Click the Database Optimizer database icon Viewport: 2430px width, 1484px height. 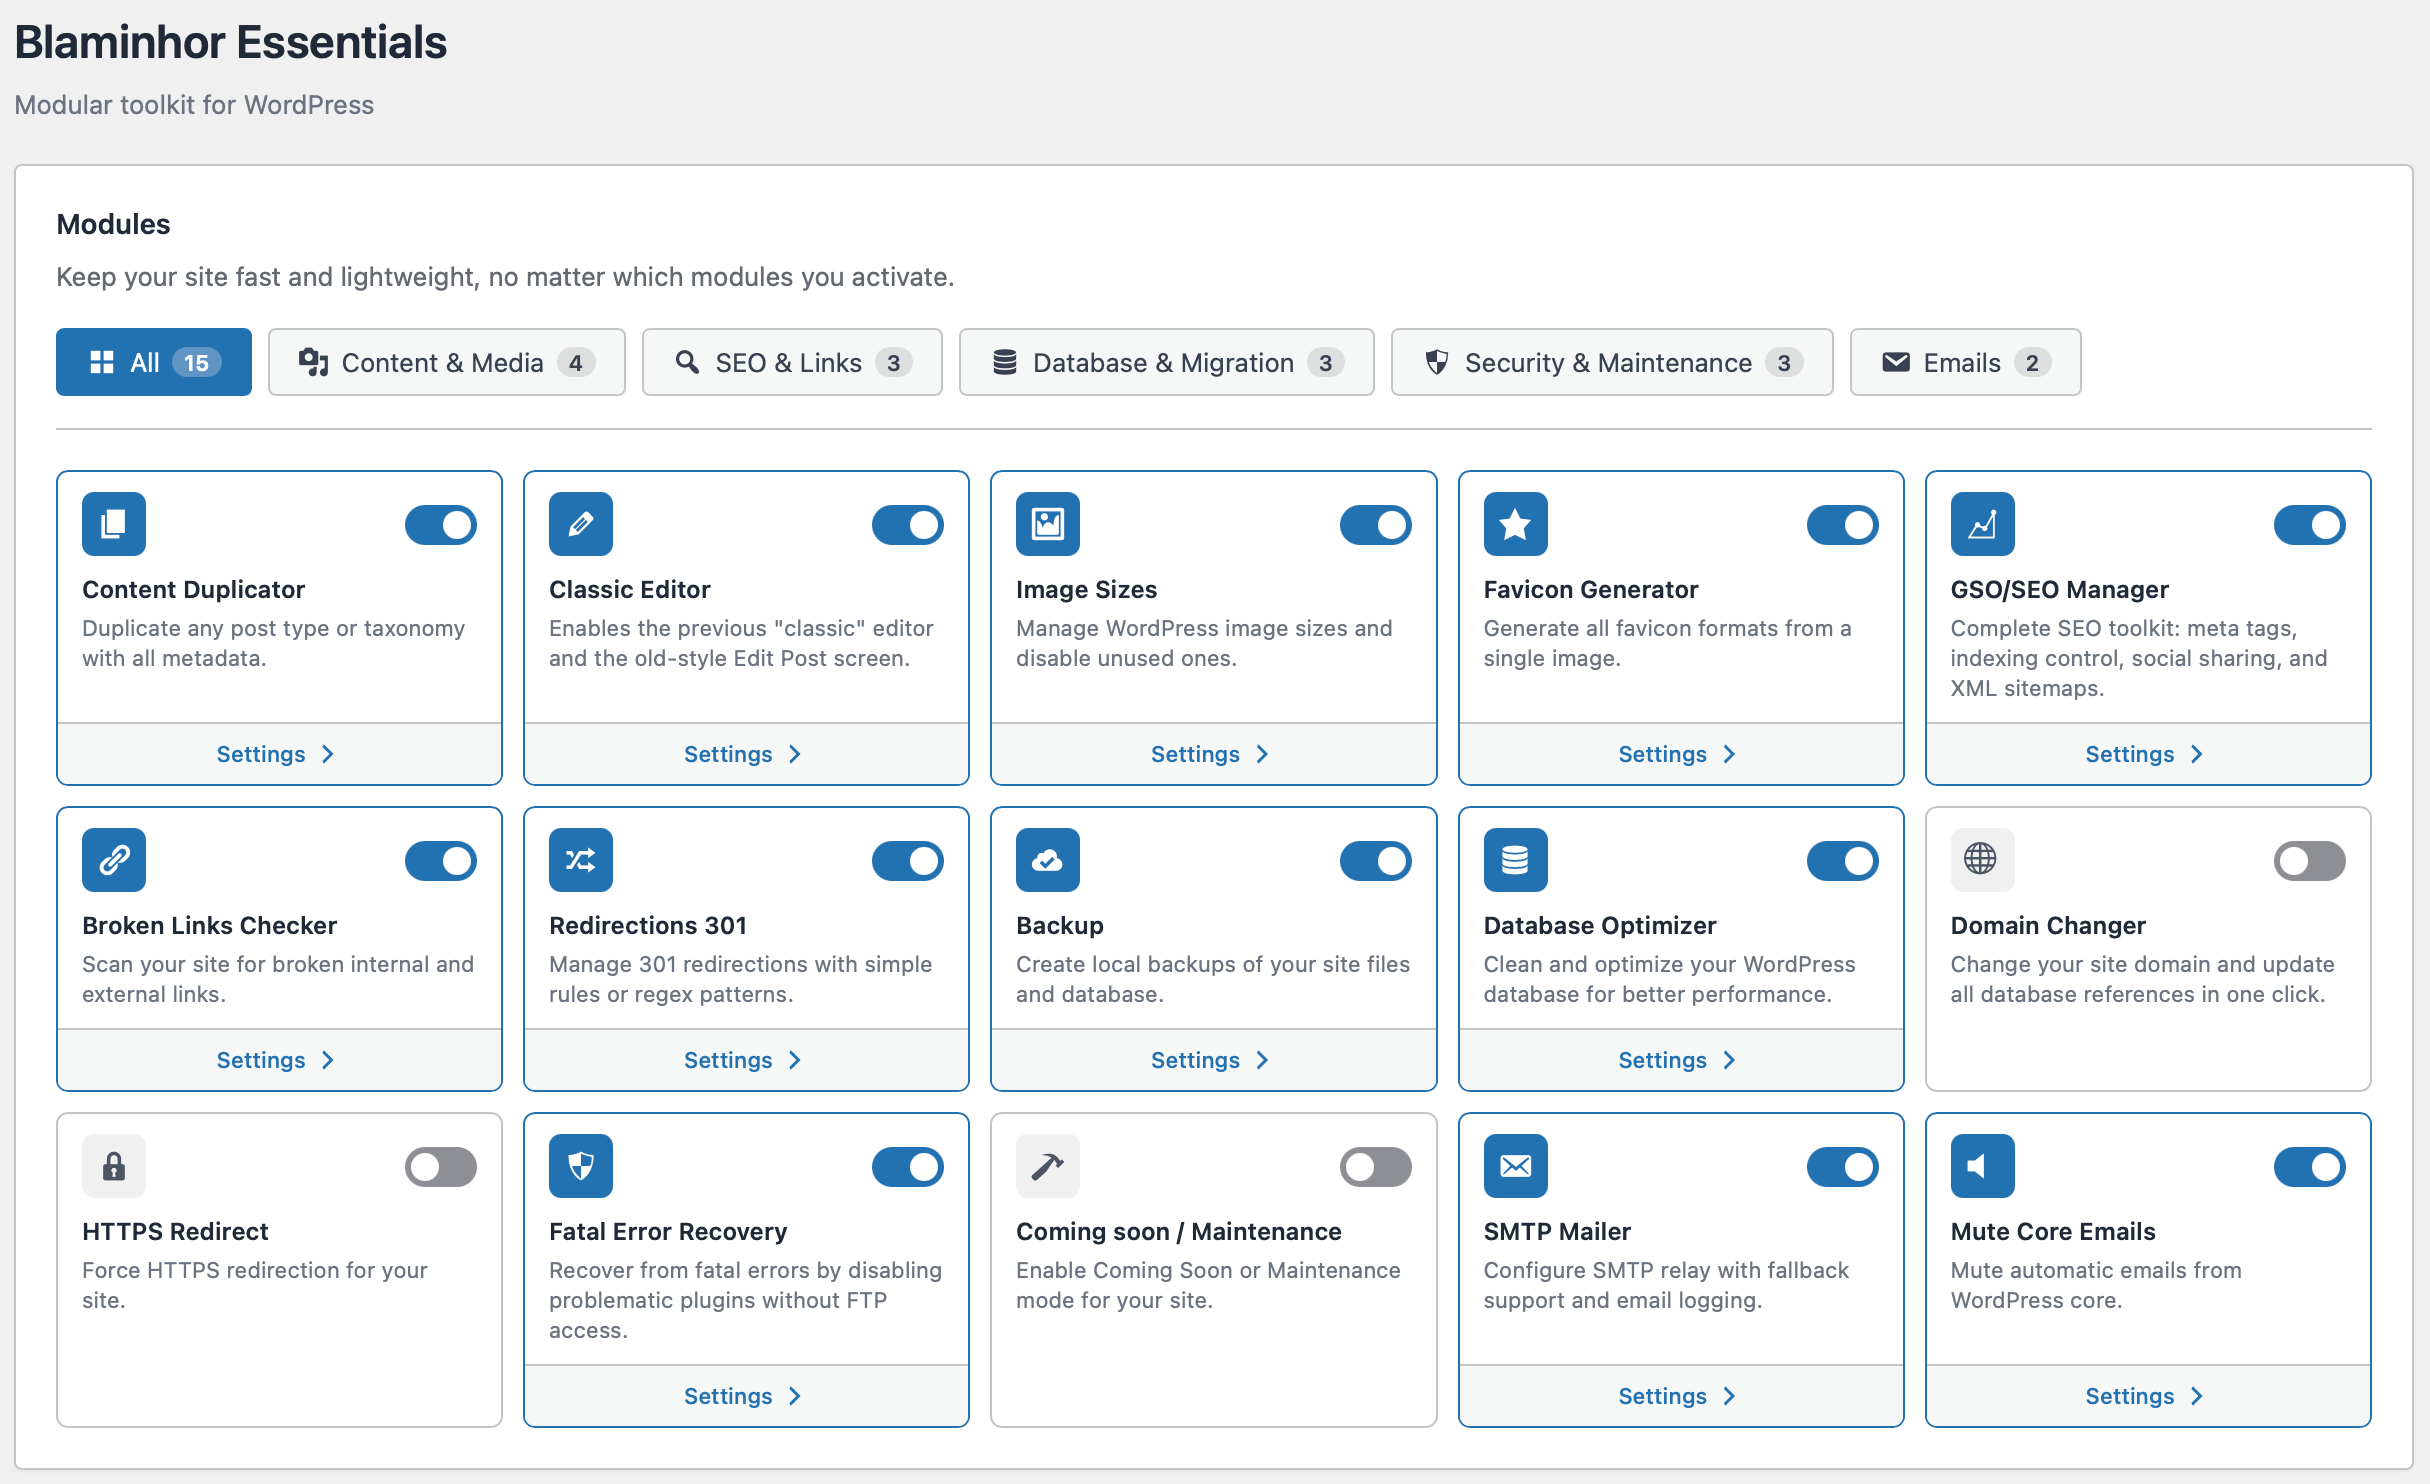click(x=1515, y=859)
